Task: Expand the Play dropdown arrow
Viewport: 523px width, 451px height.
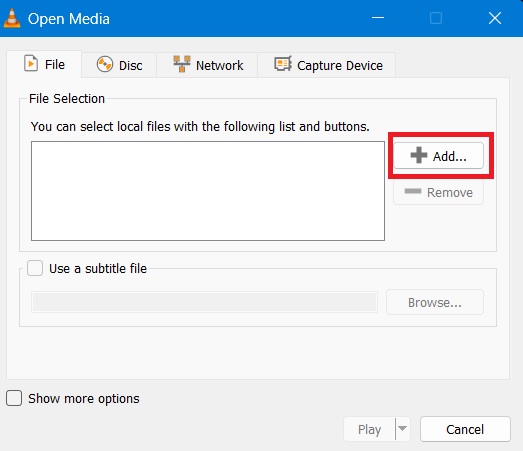Action: coord(403,429)
